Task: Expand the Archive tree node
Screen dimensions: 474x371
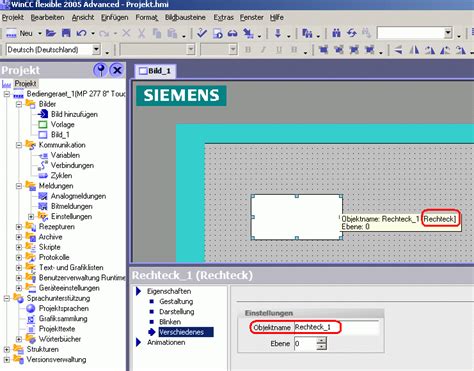Action: (x=19, y=237)
